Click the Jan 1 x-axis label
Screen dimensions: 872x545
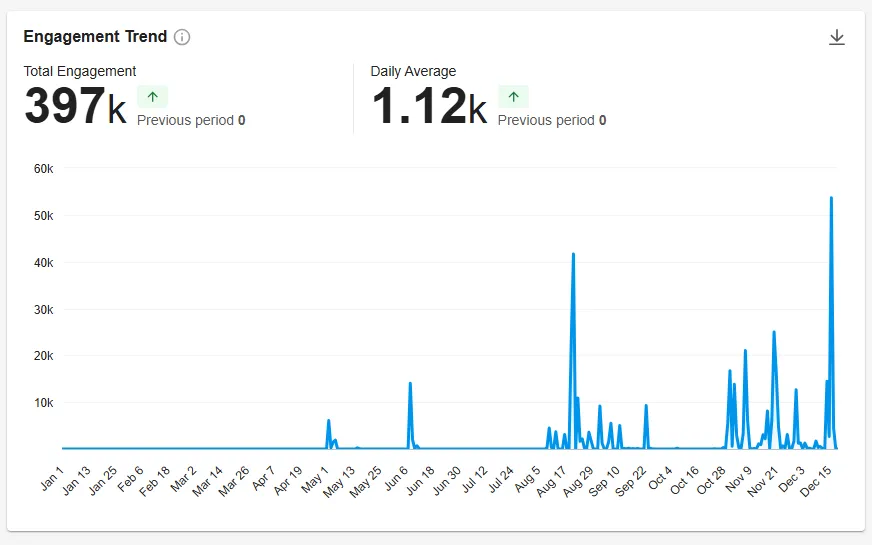(x=52, y=479)
